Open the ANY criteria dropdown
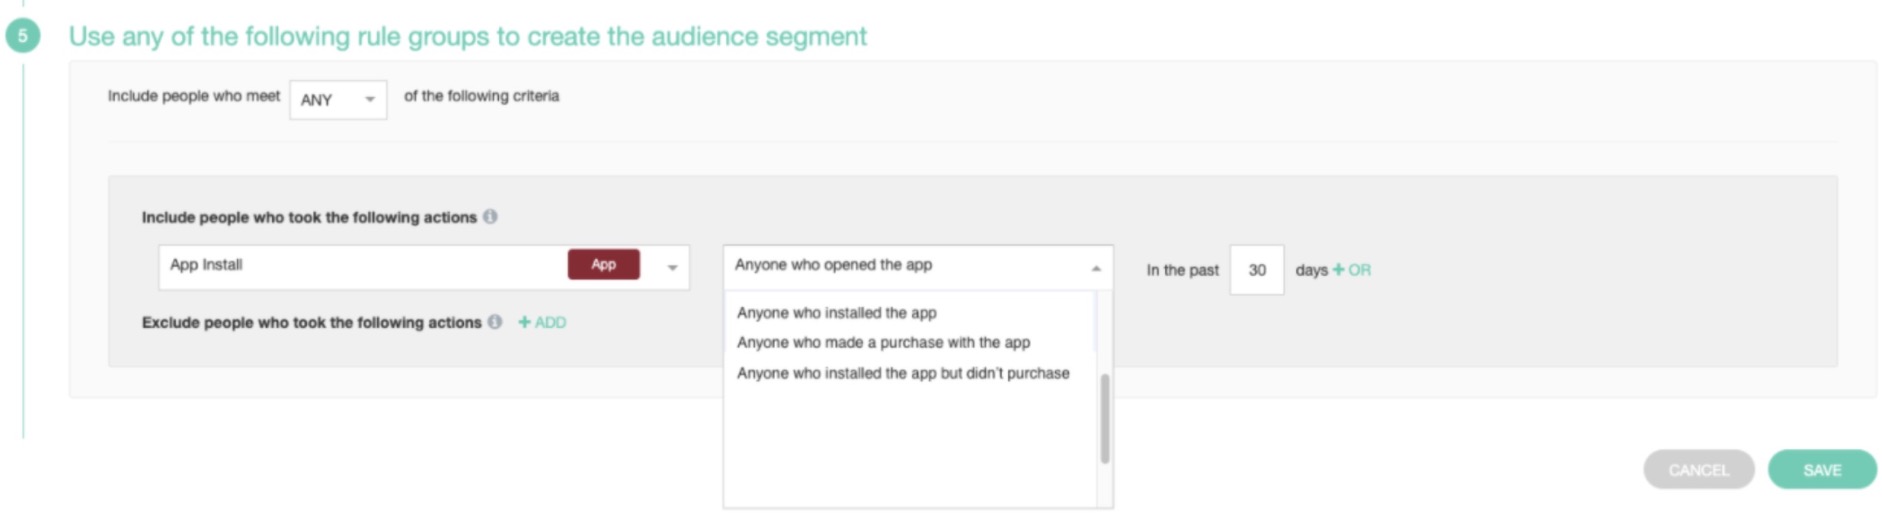The height and width of the screenshot is (520, 1882). tap(338, 100)
